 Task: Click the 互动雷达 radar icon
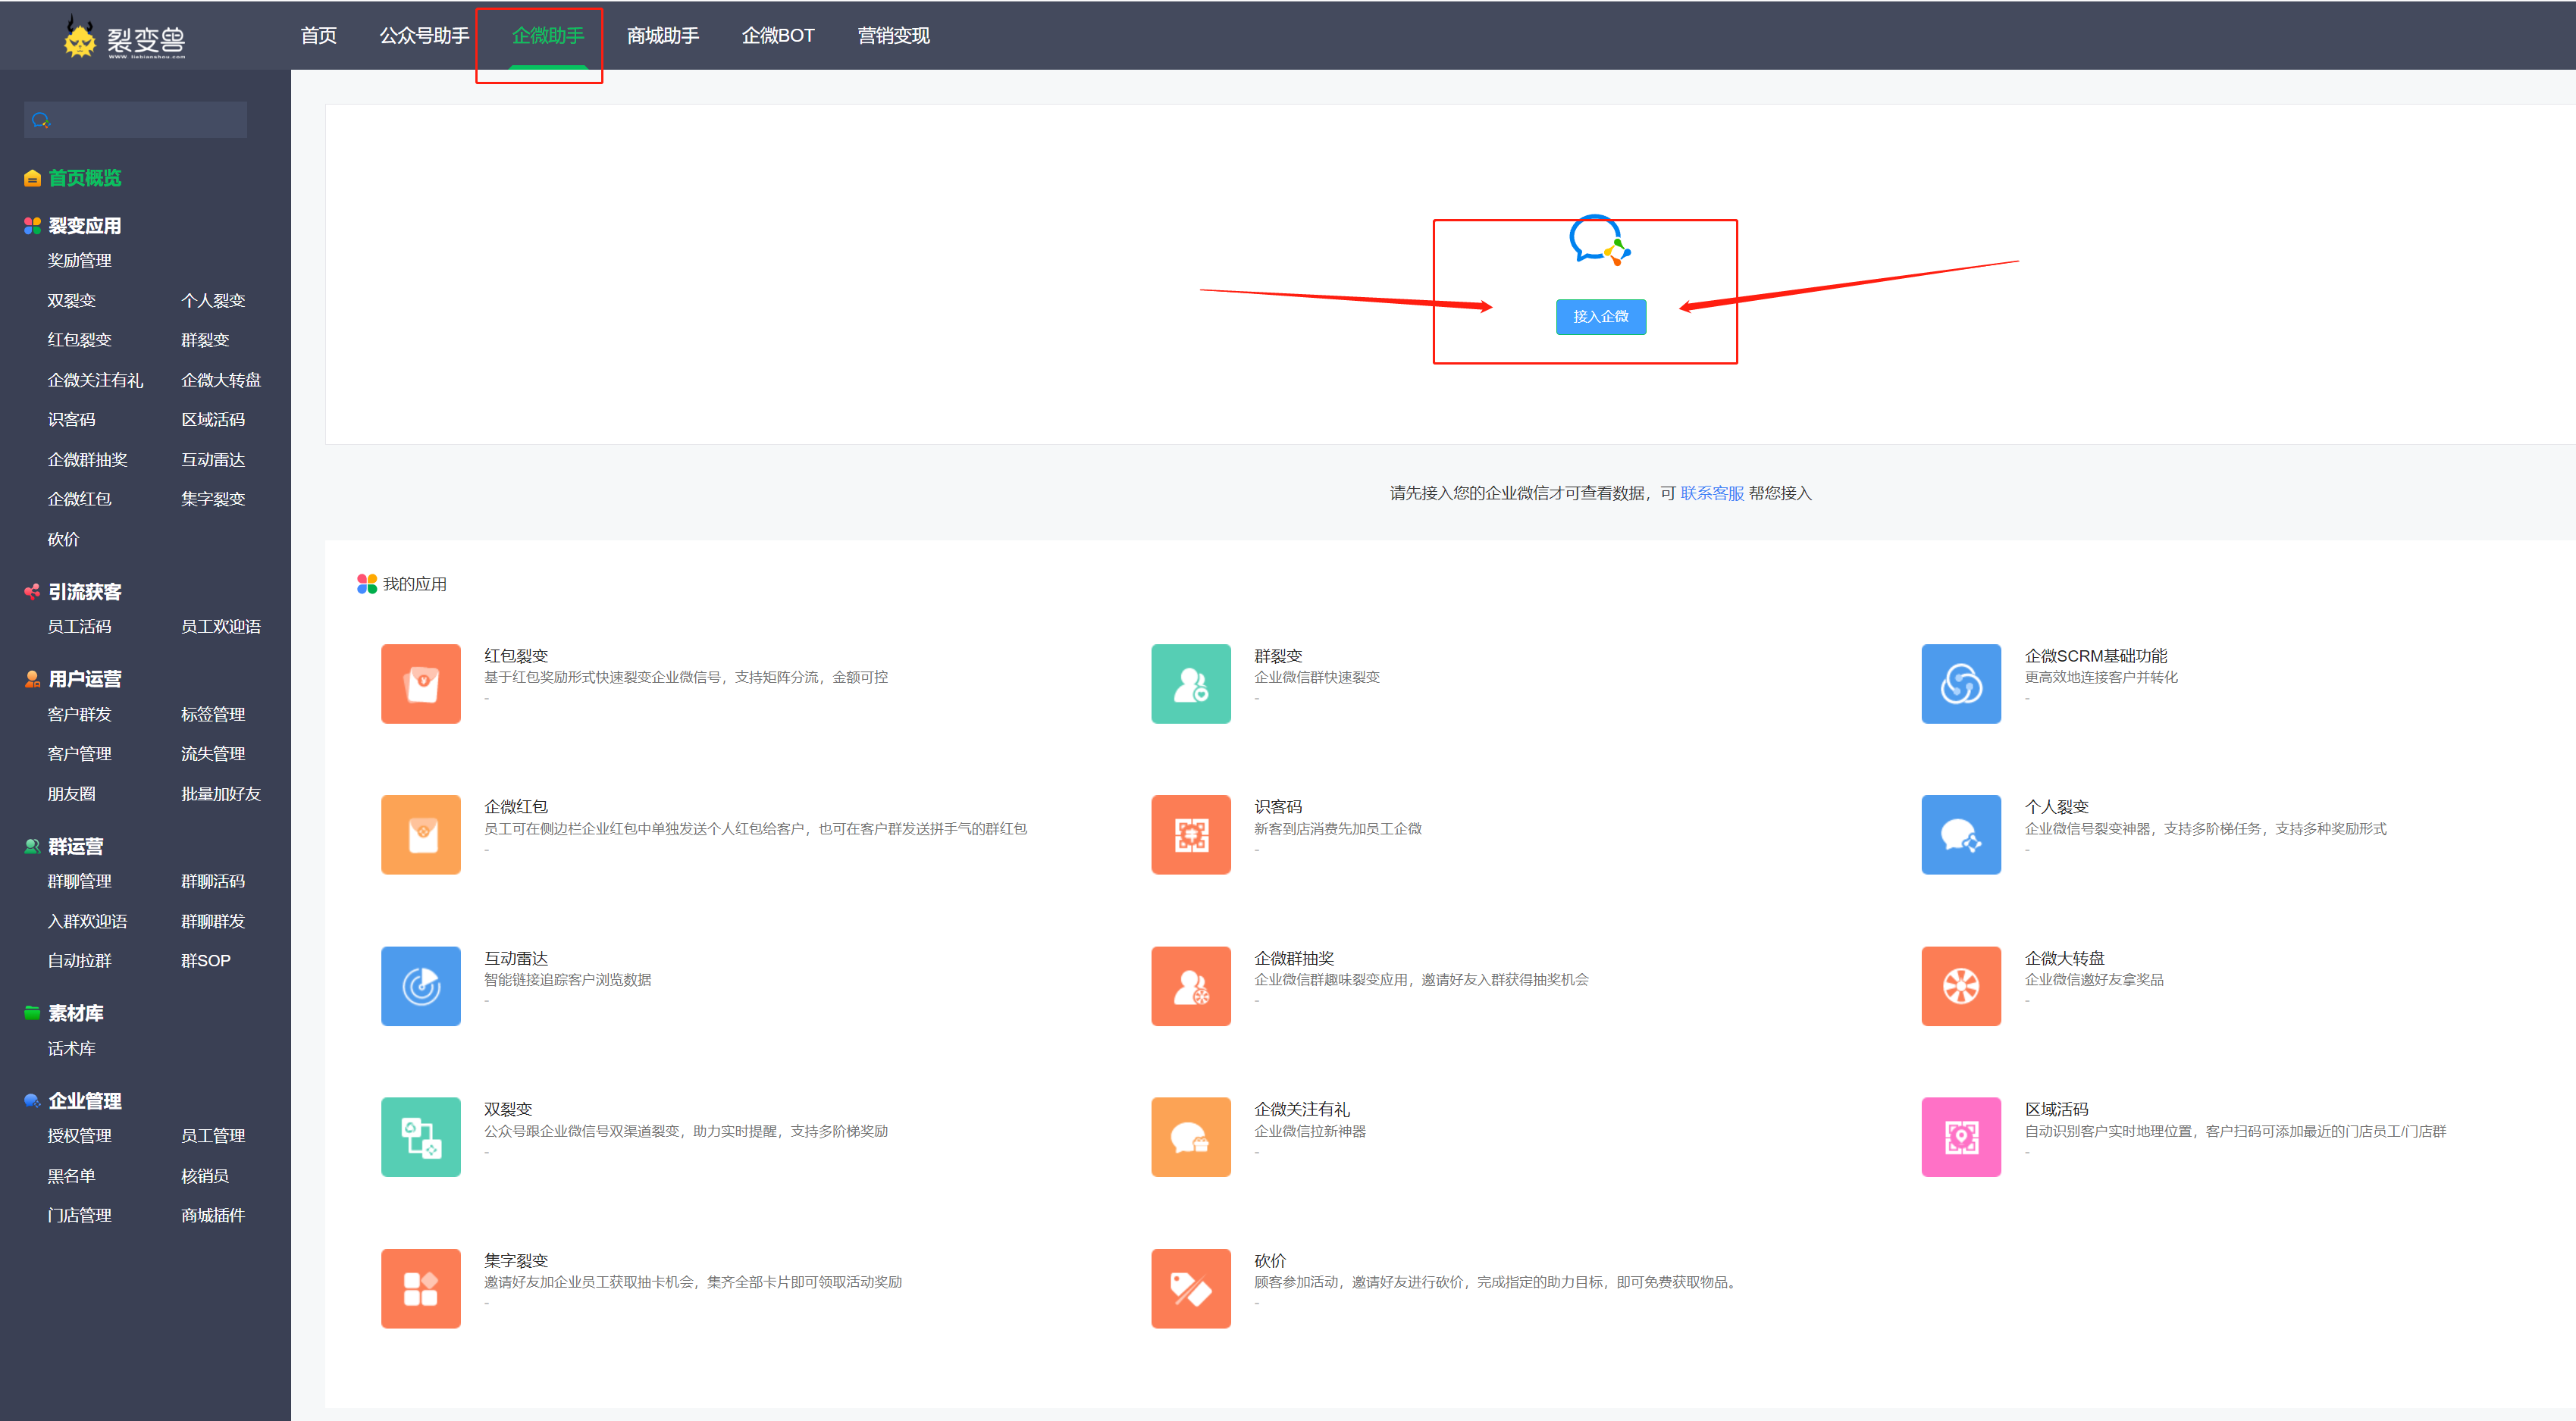(420, 986)
